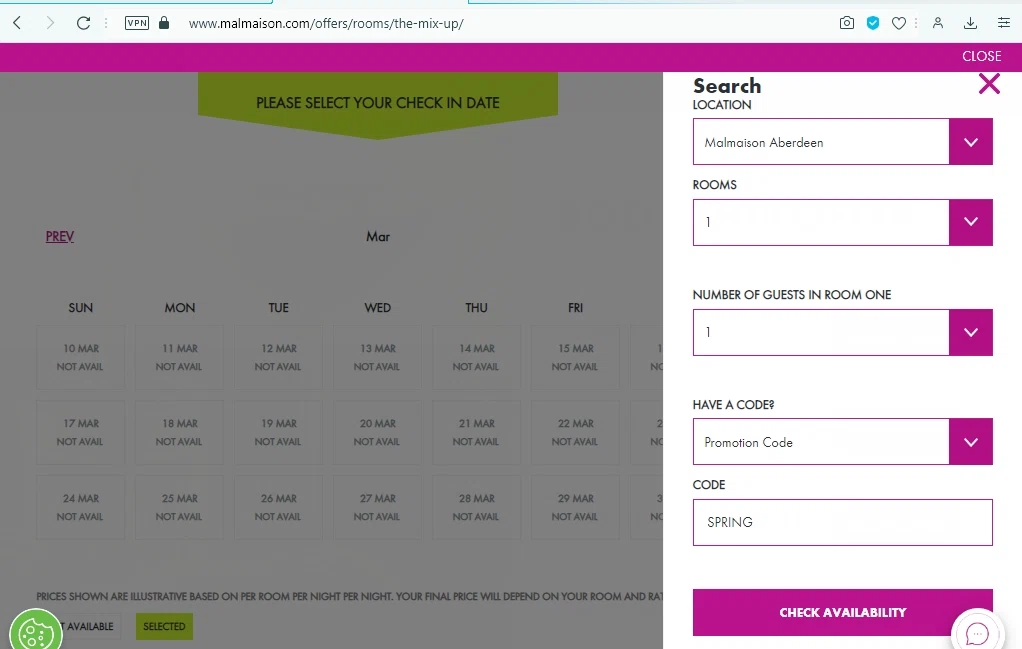This screenshot has width=1022, height=649.
Task: Click the green SELECTED legend box
Action: [x=164, y=626]
